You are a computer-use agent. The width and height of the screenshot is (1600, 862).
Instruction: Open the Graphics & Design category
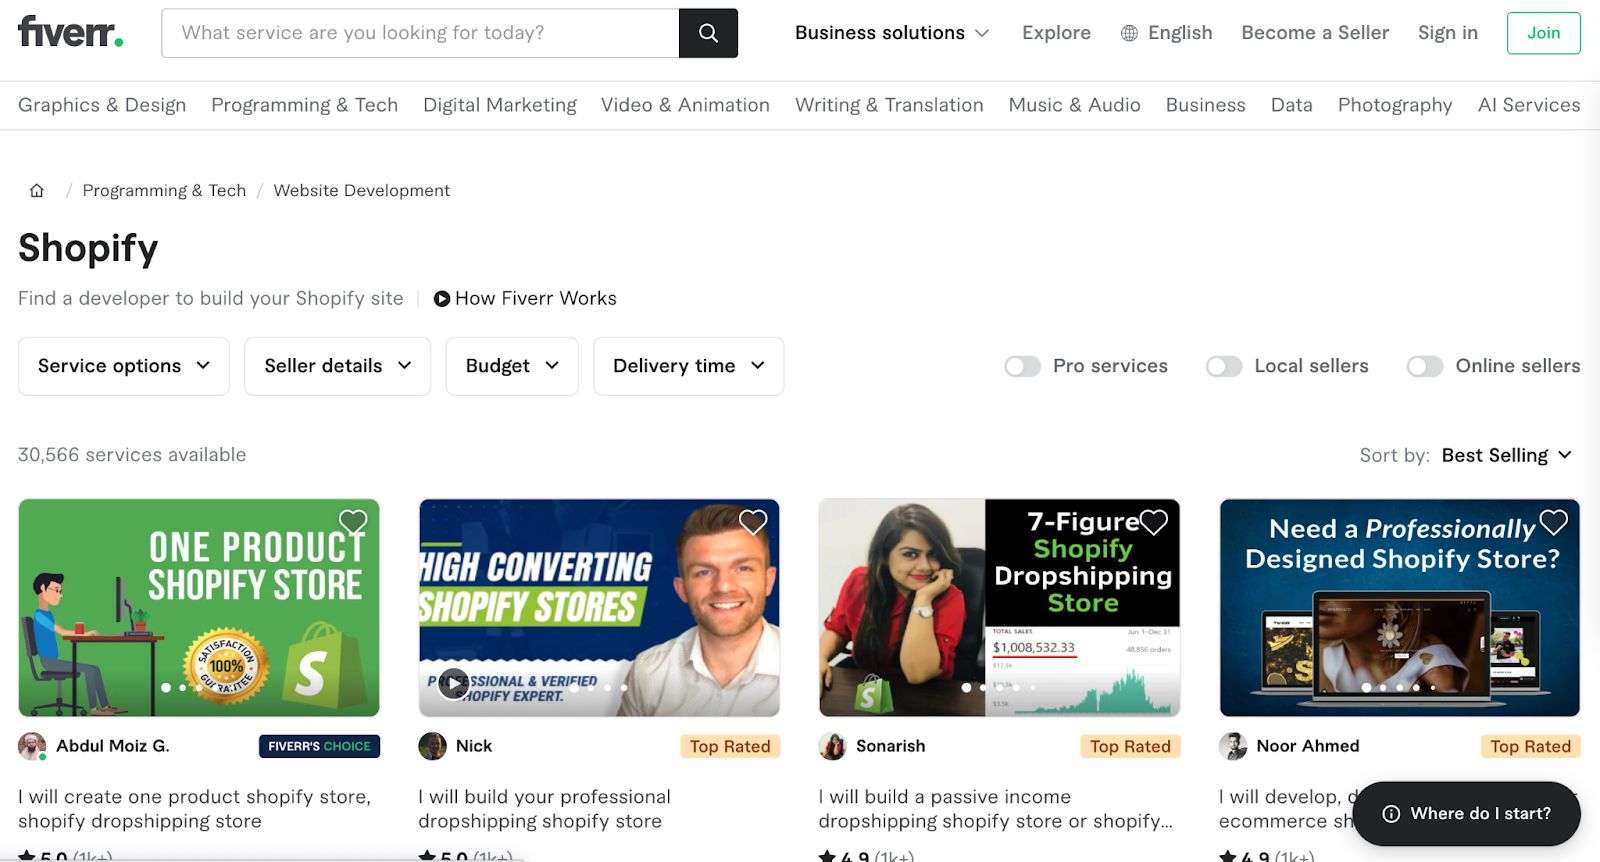(x=102, y=105)
